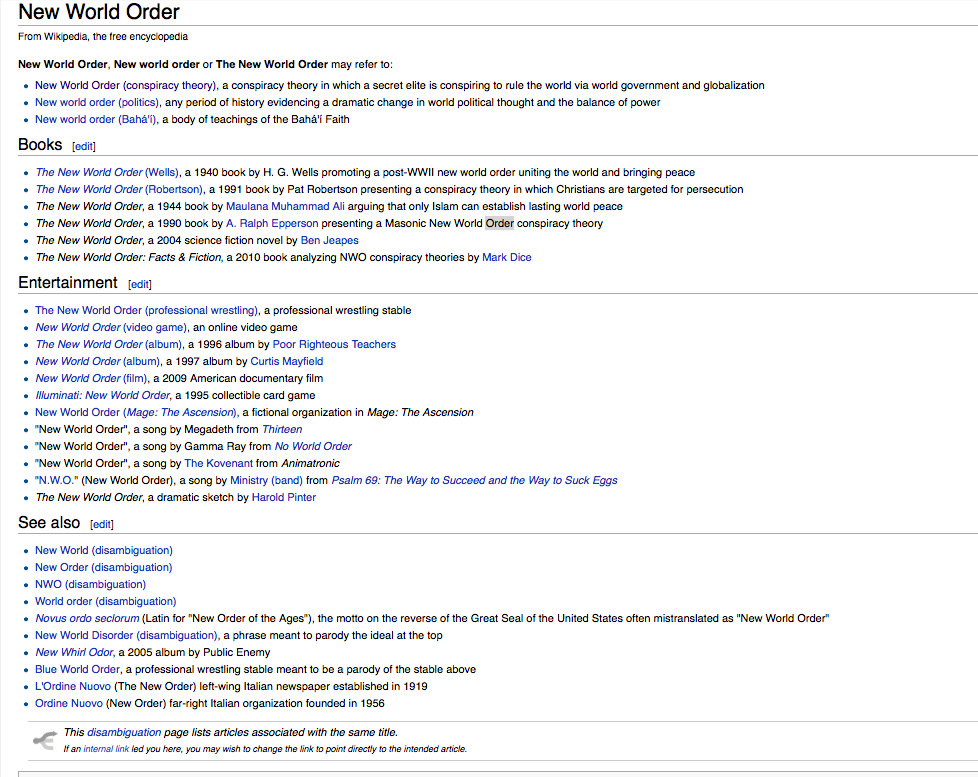
Task: Click the Entertainment section heading
Action: pos(67,282)
